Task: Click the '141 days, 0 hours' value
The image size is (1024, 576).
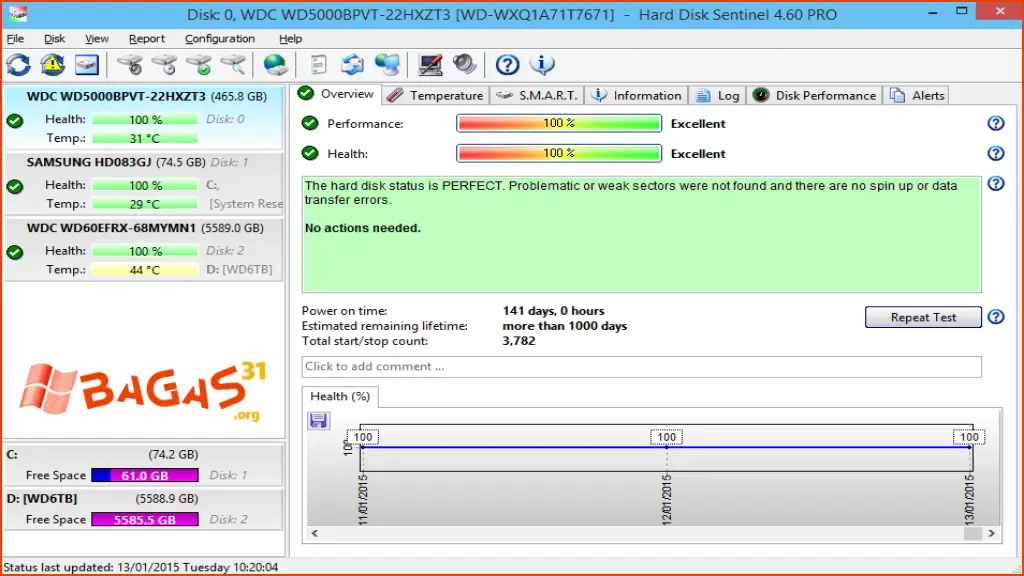Action: [553, 311]
